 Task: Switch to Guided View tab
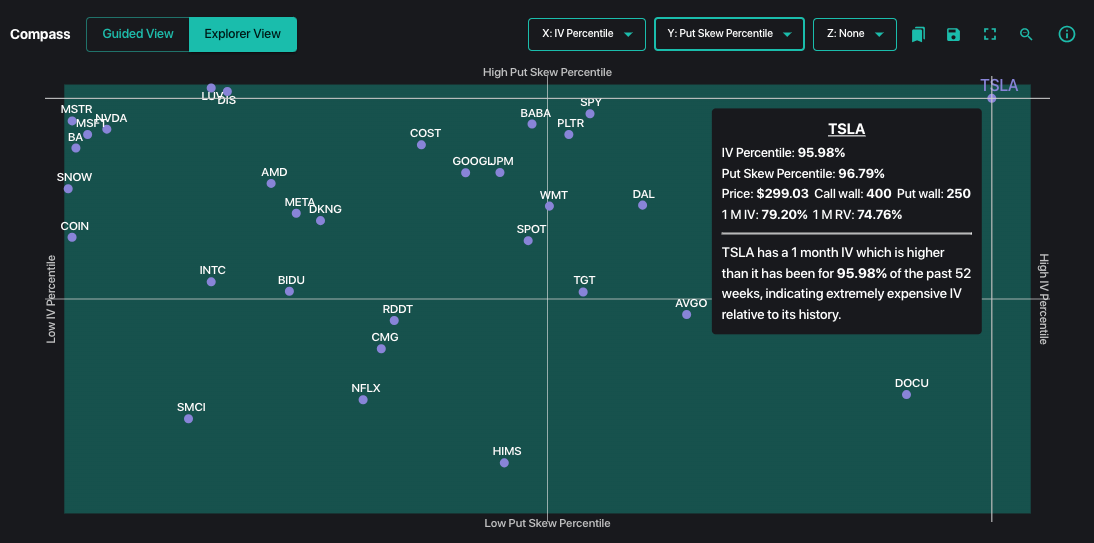(x=137, y=34)
